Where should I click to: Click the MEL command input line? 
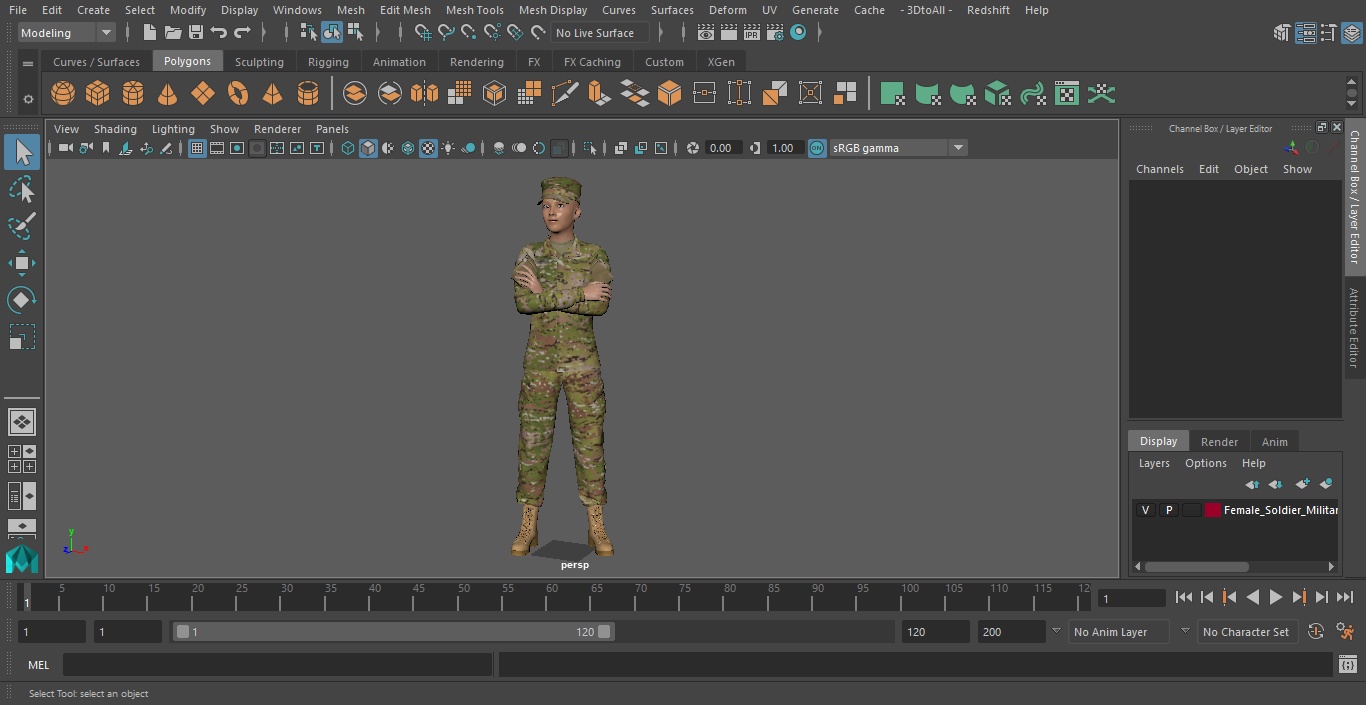point(277,665)
